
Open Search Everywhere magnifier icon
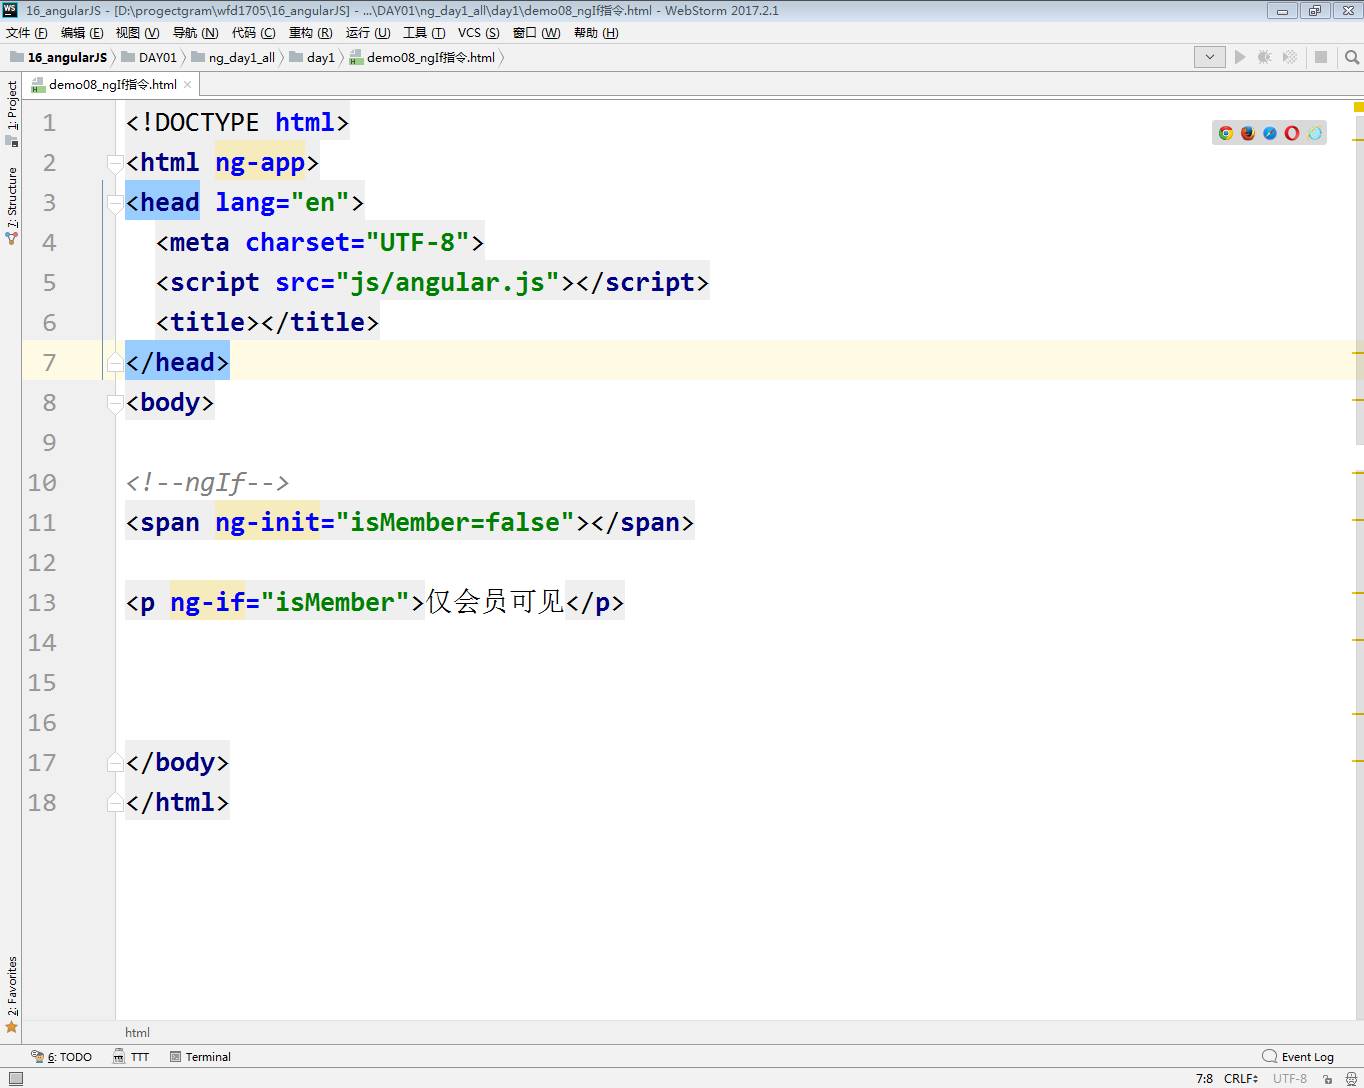point(1352,57)
